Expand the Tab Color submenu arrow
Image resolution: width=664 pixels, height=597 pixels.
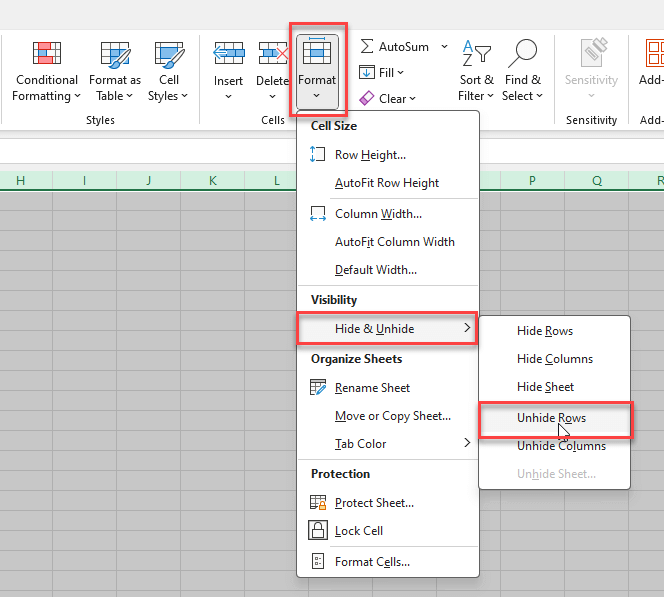pyautogui.click(x=467, y=443)
